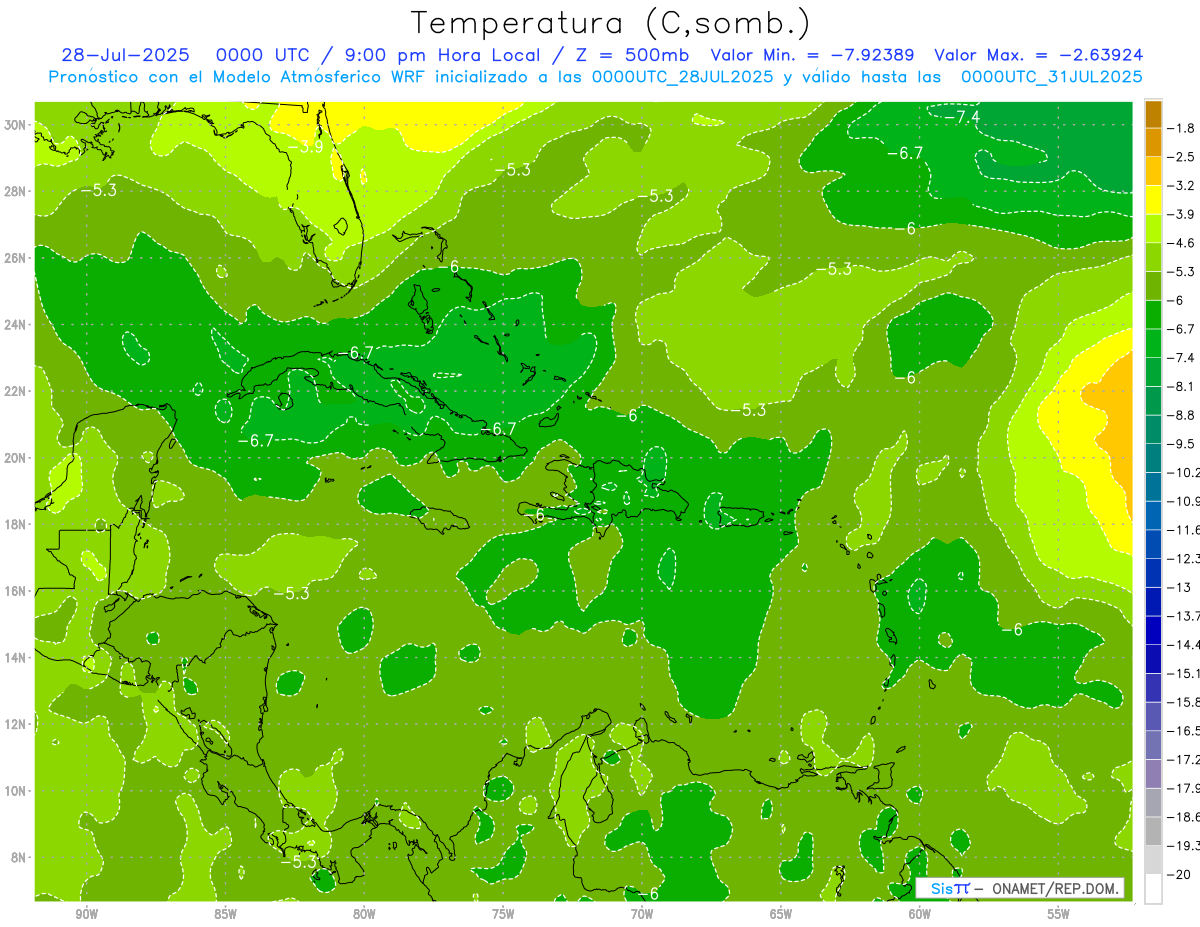
Task: Click the colorbar label "-17.2"
Action: click(x=1185, y=759)
